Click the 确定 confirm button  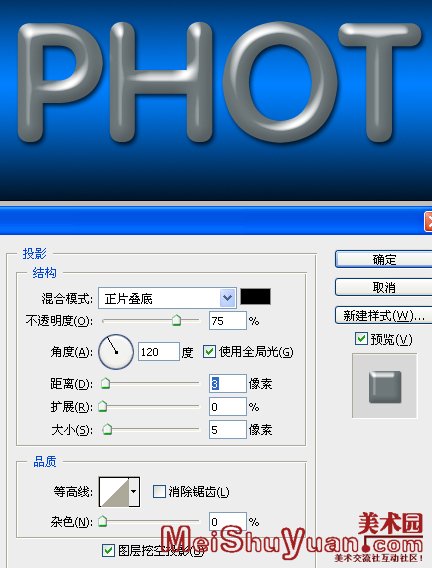click(x=384, y=259)
